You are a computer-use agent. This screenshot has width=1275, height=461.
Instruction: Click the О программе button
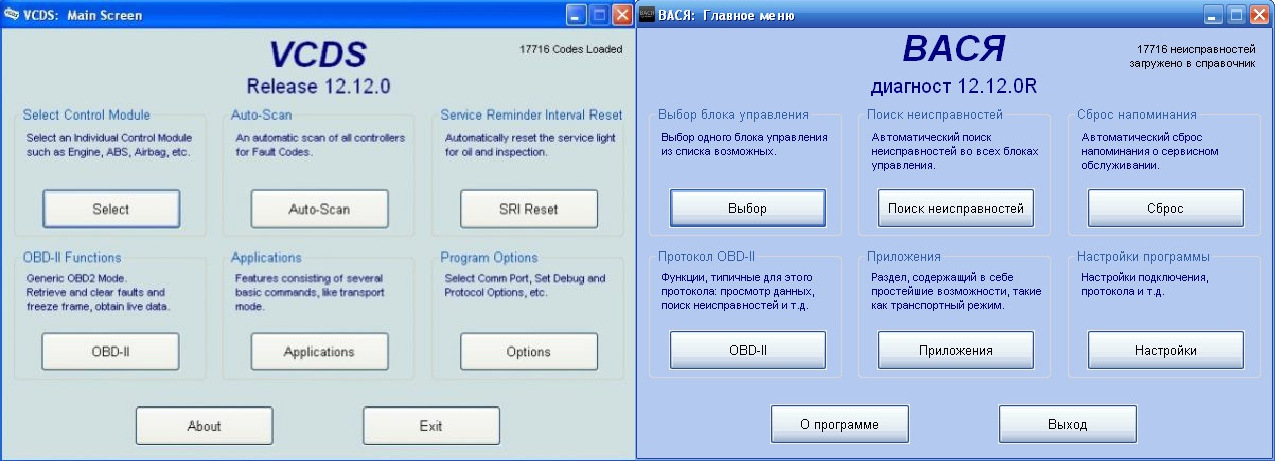point(840,424)
